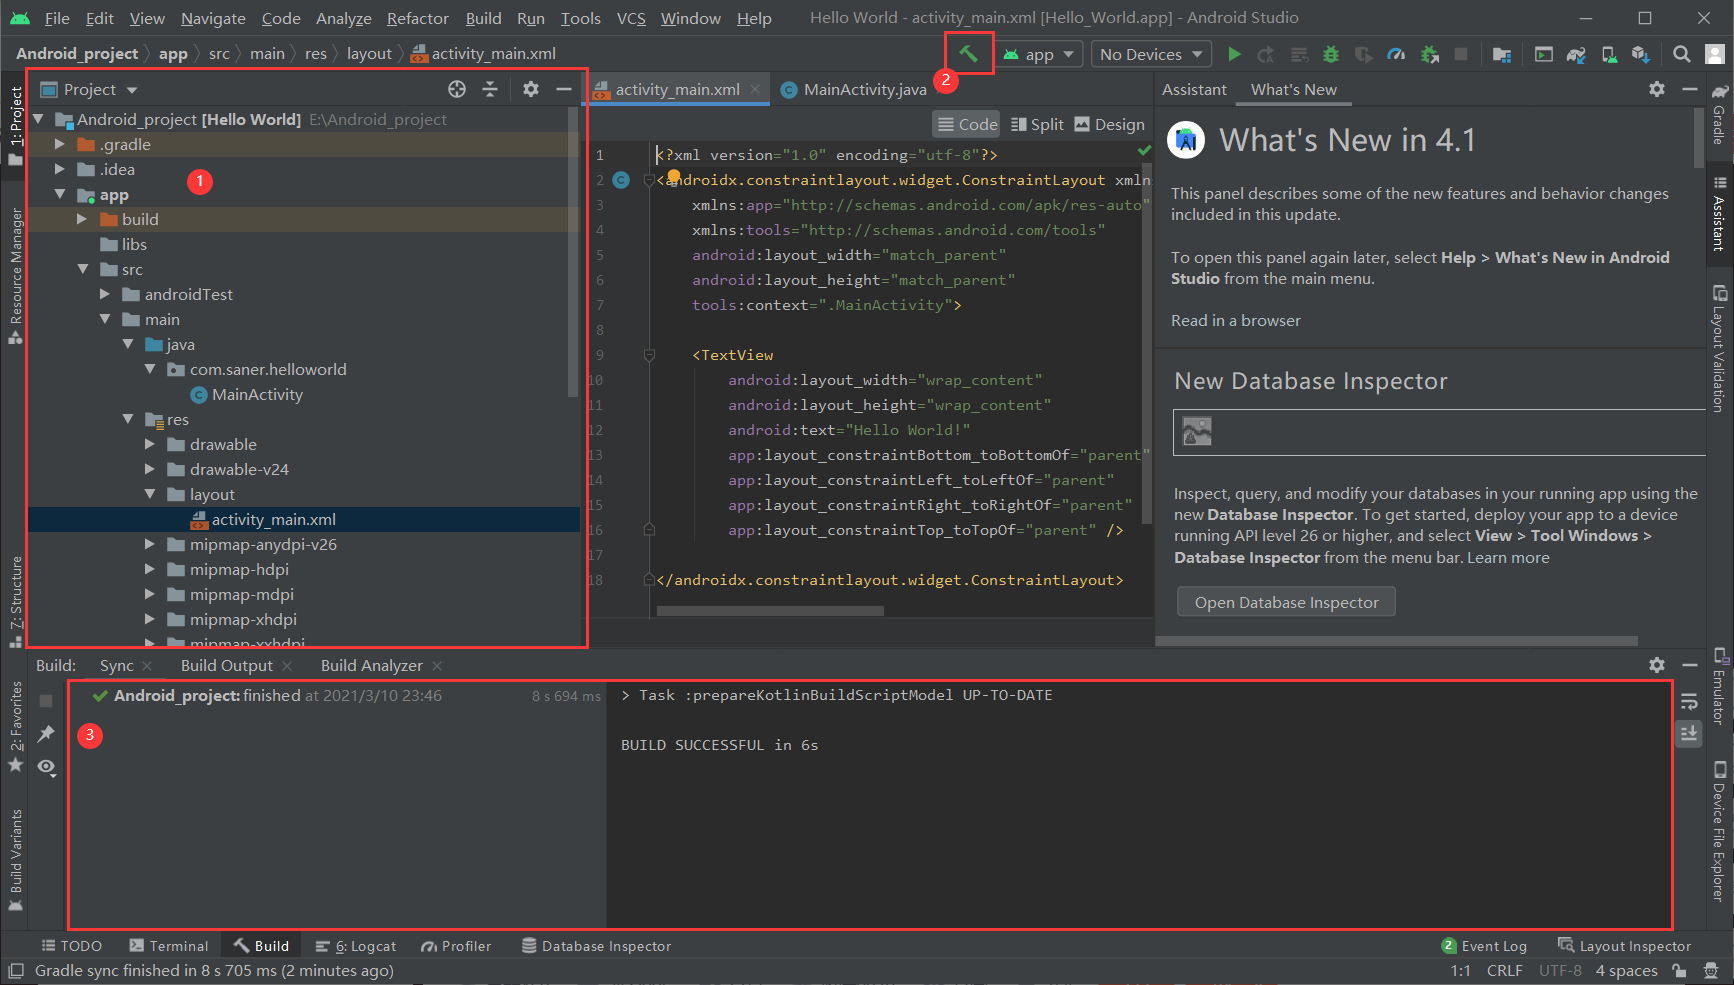Switch editor to Split view
The width and height of the screenshot is (1734, 985).
pos(1037,124)
